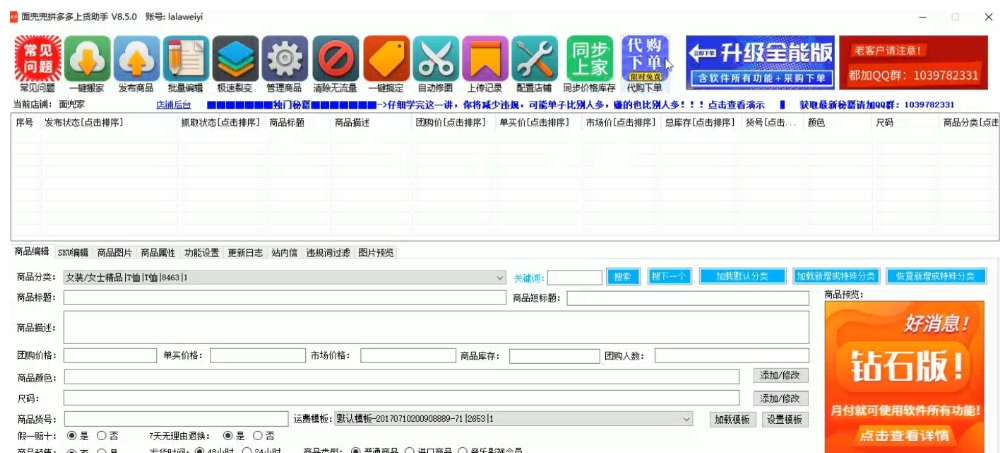Click the 代购下单 blue icon

click(x=645, y=59)
